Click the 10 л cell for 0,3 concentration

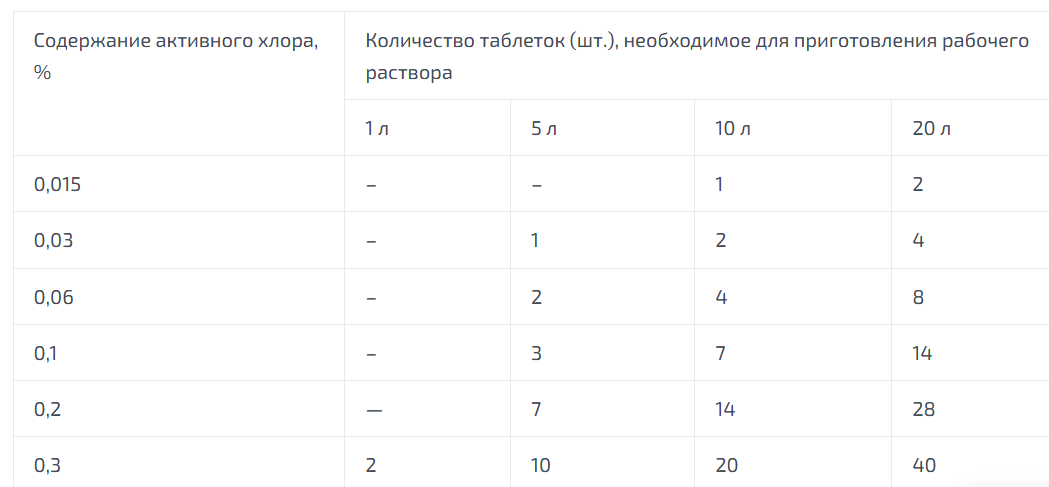tap(727, 465)
